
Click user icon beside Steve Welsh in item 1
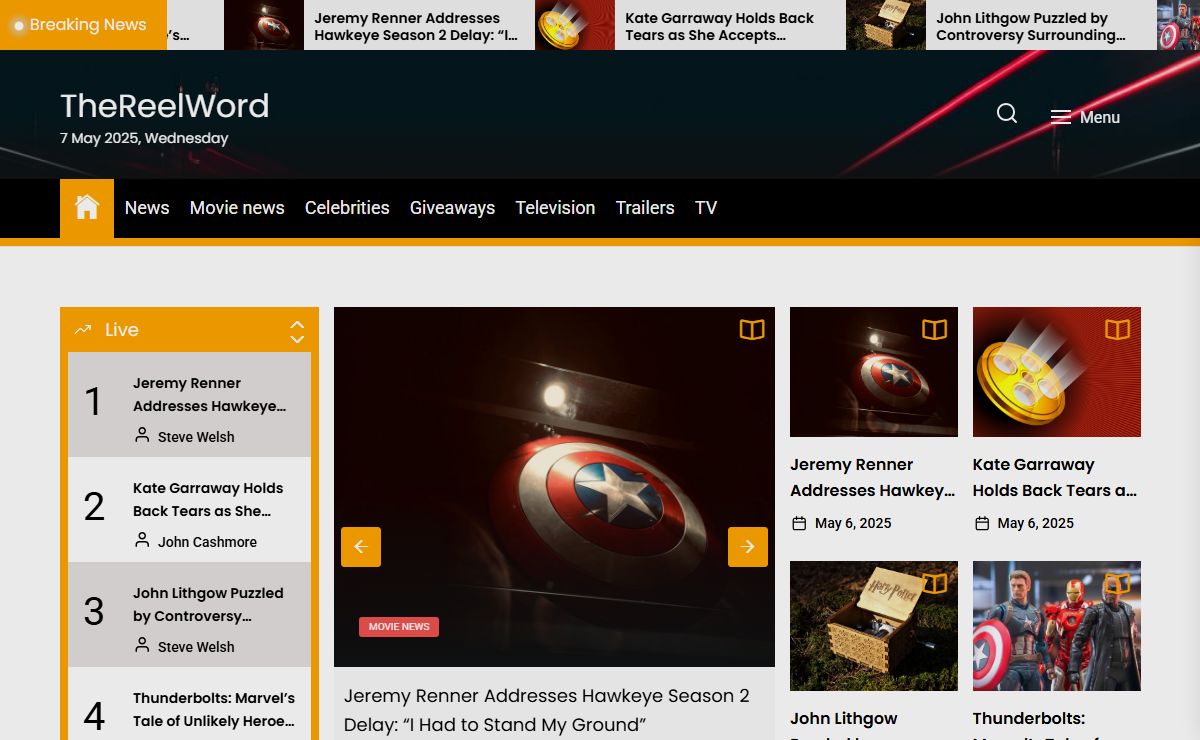(142, 436)
